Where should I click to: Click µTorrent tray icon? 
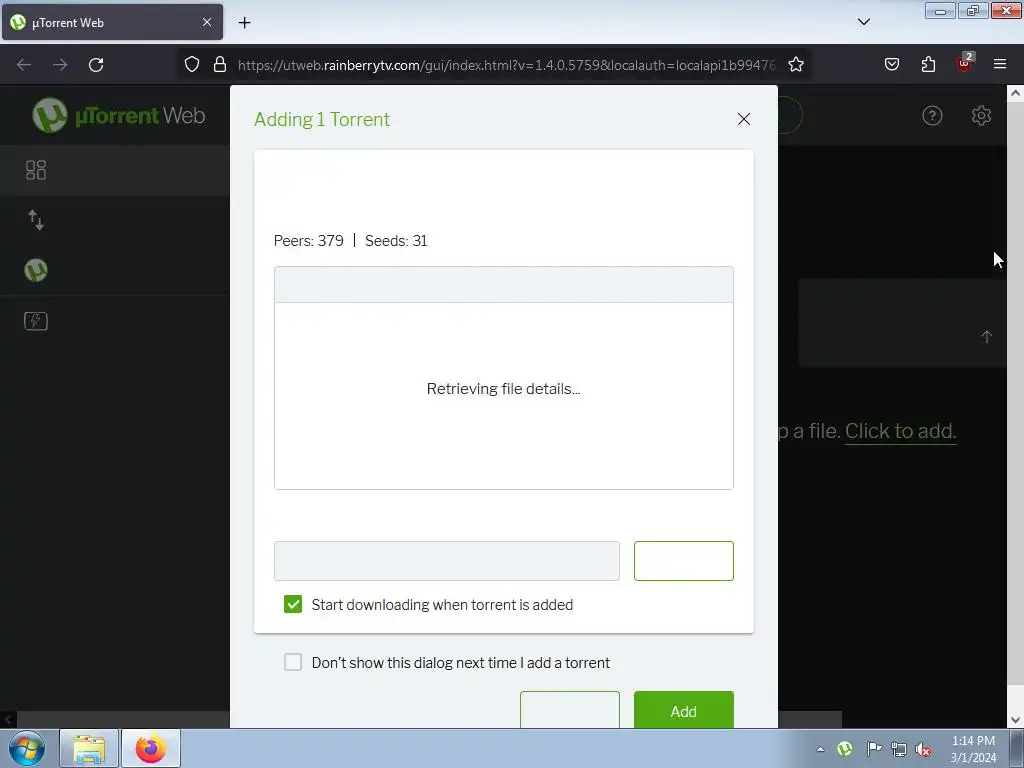845,749
